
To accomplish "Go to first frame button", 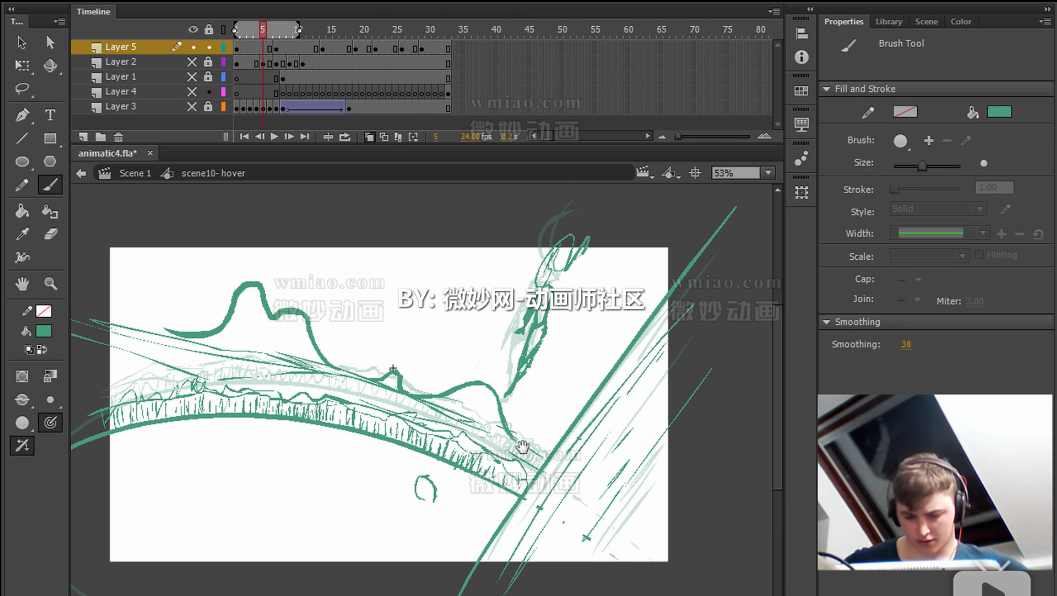I will 244,137.
